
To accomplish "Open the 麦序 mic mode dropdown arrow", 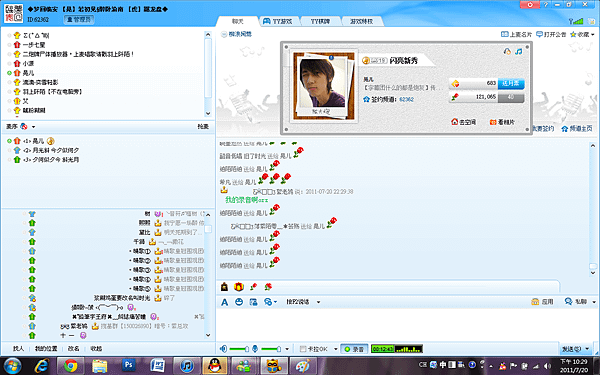I will [x=33, y=127].
